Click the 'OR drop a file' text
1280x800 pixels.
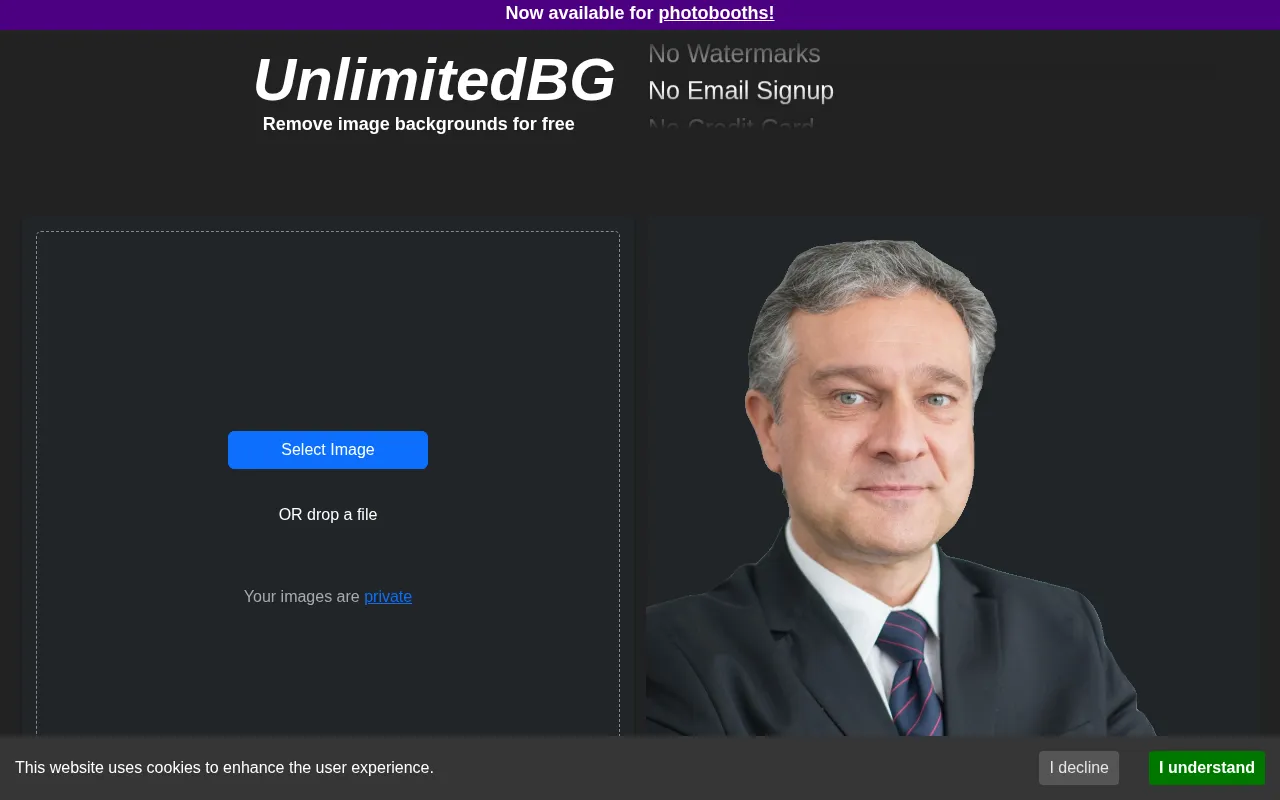point(328,515)
